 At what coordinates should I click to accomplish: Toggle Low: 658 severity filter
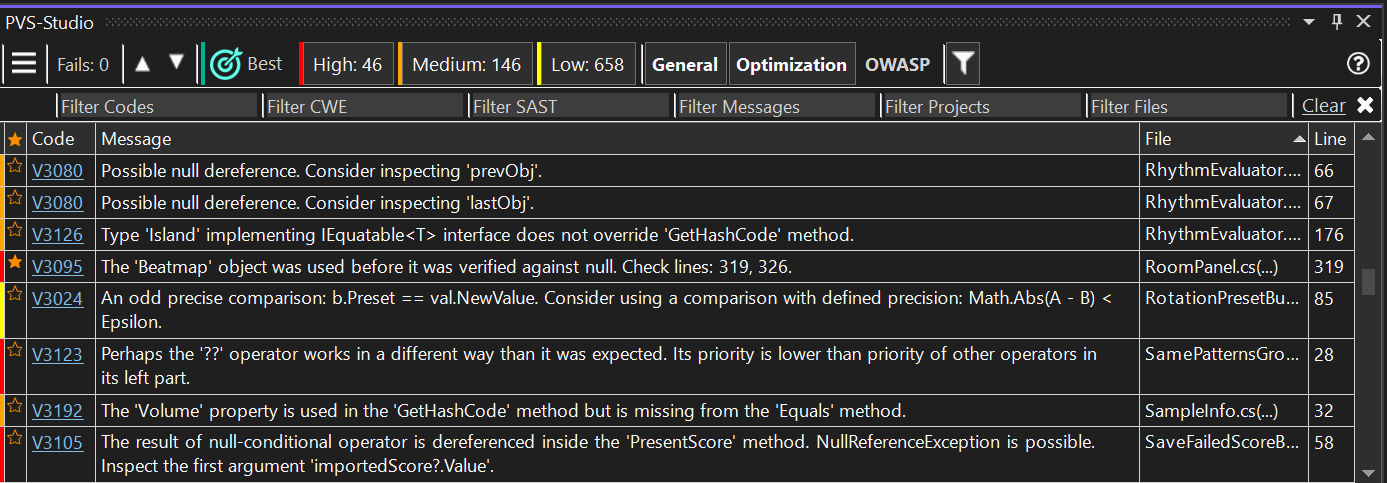click(586, 65)
